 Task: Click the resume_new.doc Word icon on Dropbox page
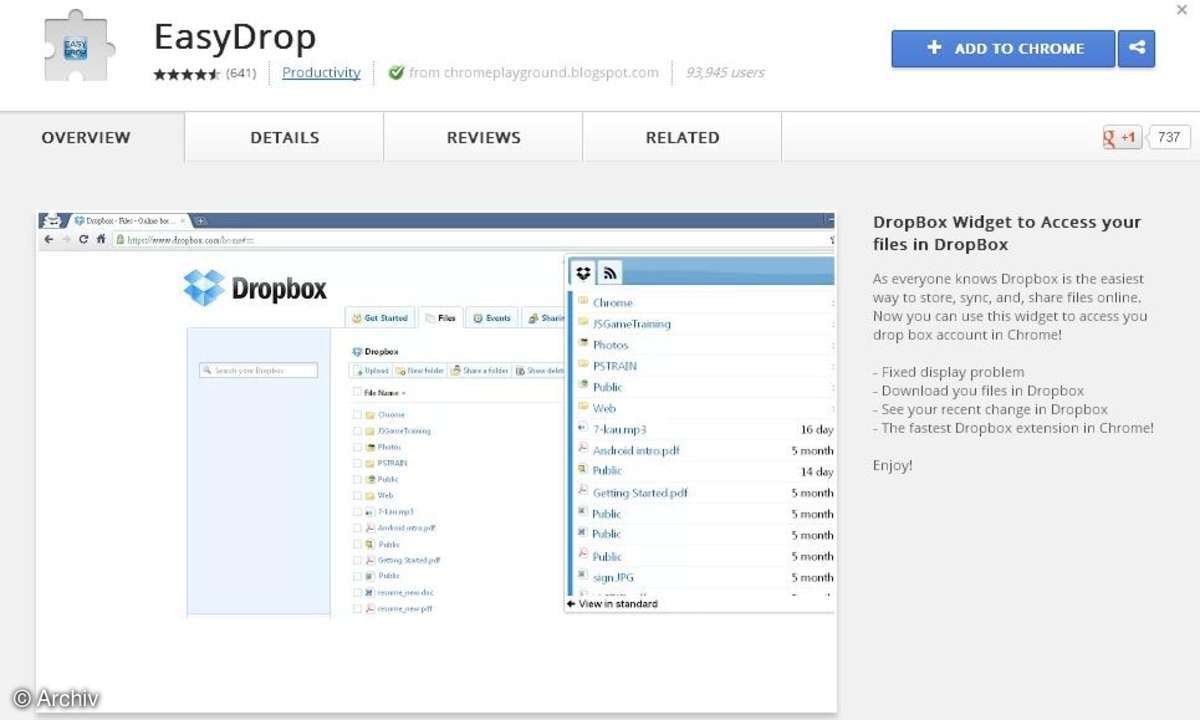369,592
